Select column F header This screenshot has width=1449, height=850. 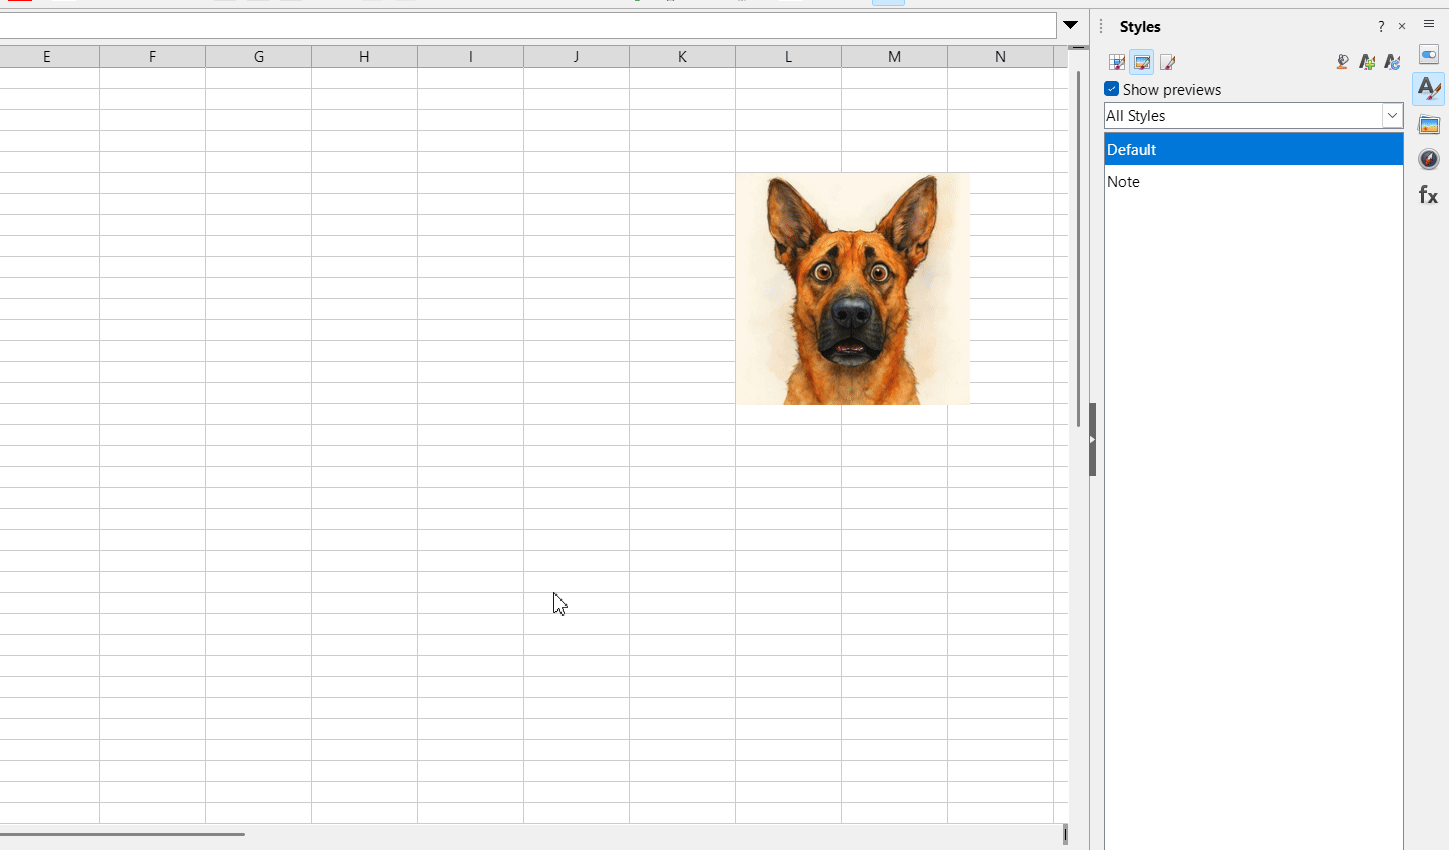(153, 57)
